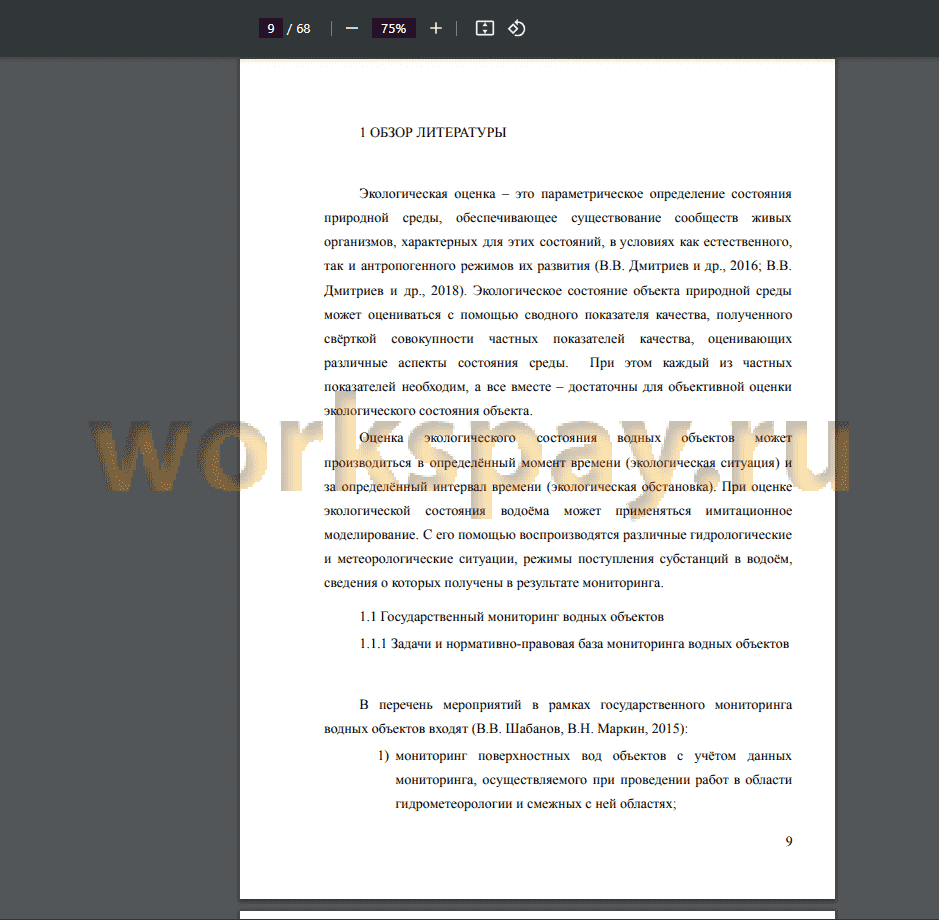
Task: Zoom out with the minus icon
Action: 352,28
